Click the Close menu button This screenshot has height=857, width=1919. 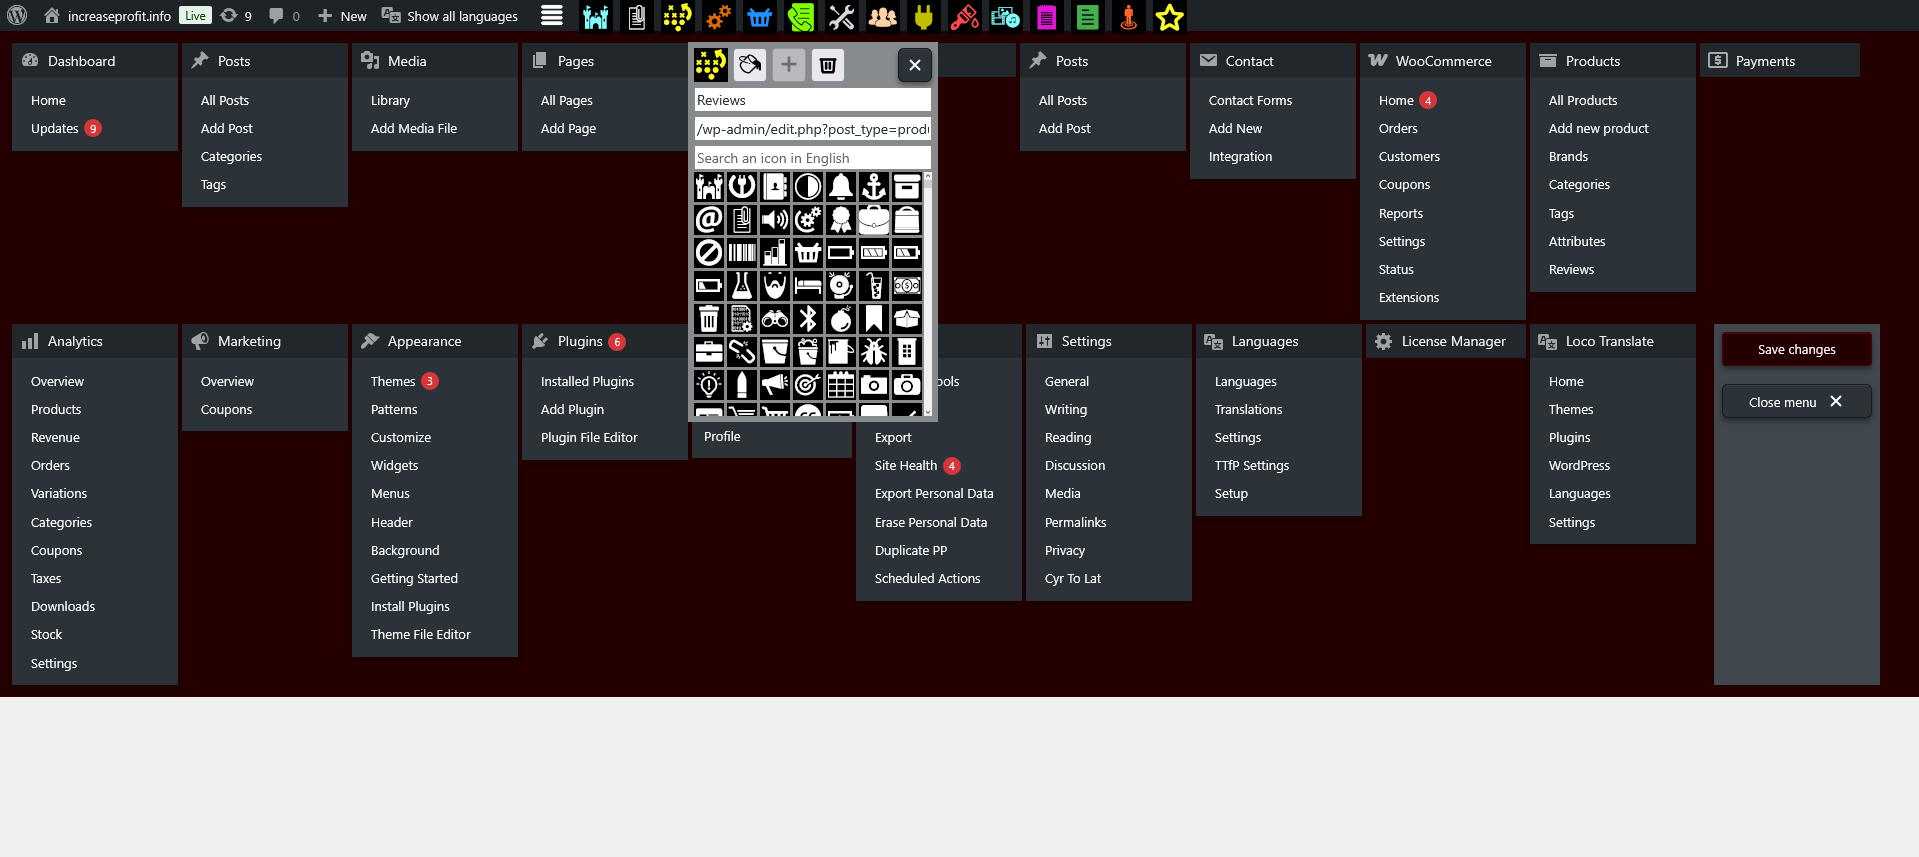pyautogui.click(x=1797, y=402)
